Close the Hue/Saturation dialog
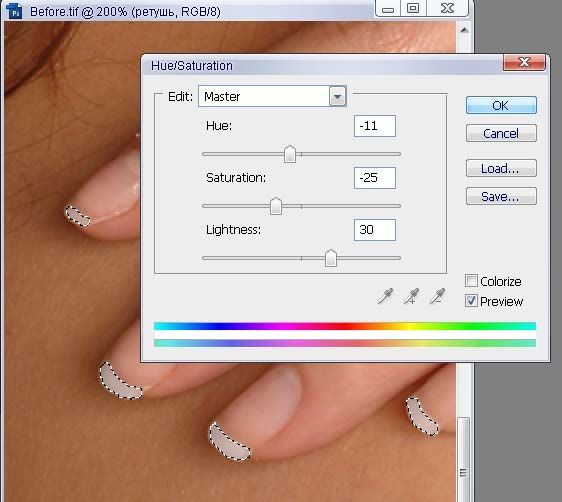 (524, 62)
